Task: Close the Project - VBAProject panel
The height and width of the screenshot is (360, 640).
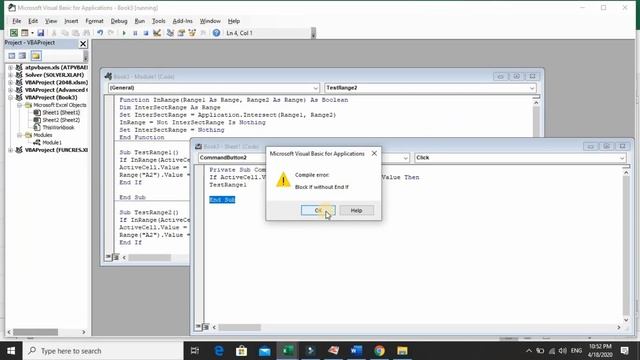Action: [83, 43]
